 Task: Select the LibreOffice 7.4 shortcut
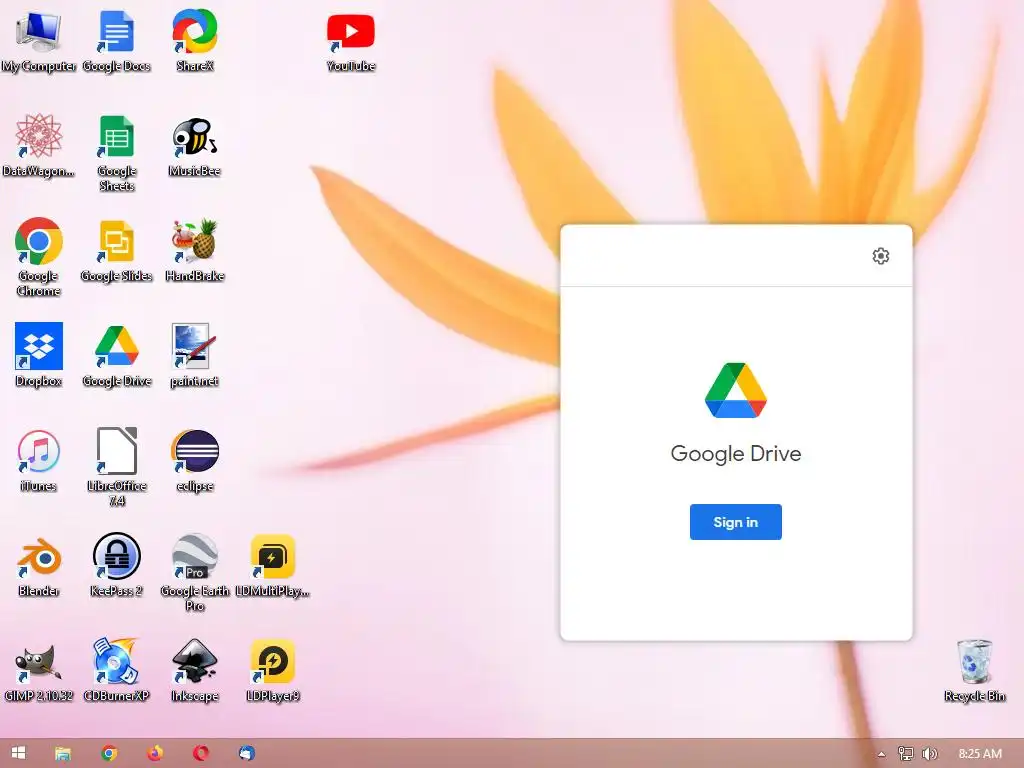tap(116, 467)
